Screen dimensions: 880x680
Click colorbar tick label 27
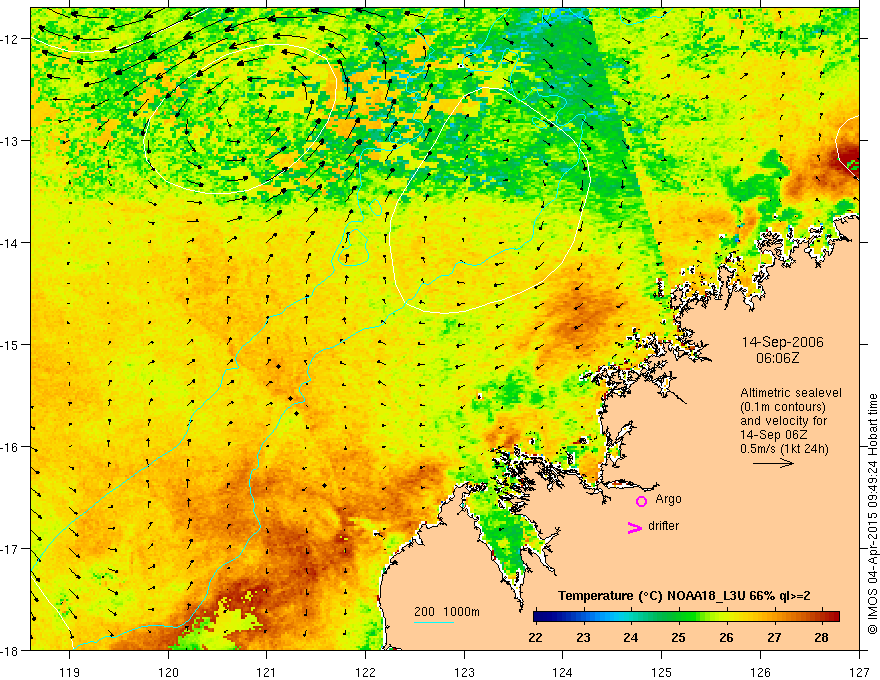(x=774, y=638)
